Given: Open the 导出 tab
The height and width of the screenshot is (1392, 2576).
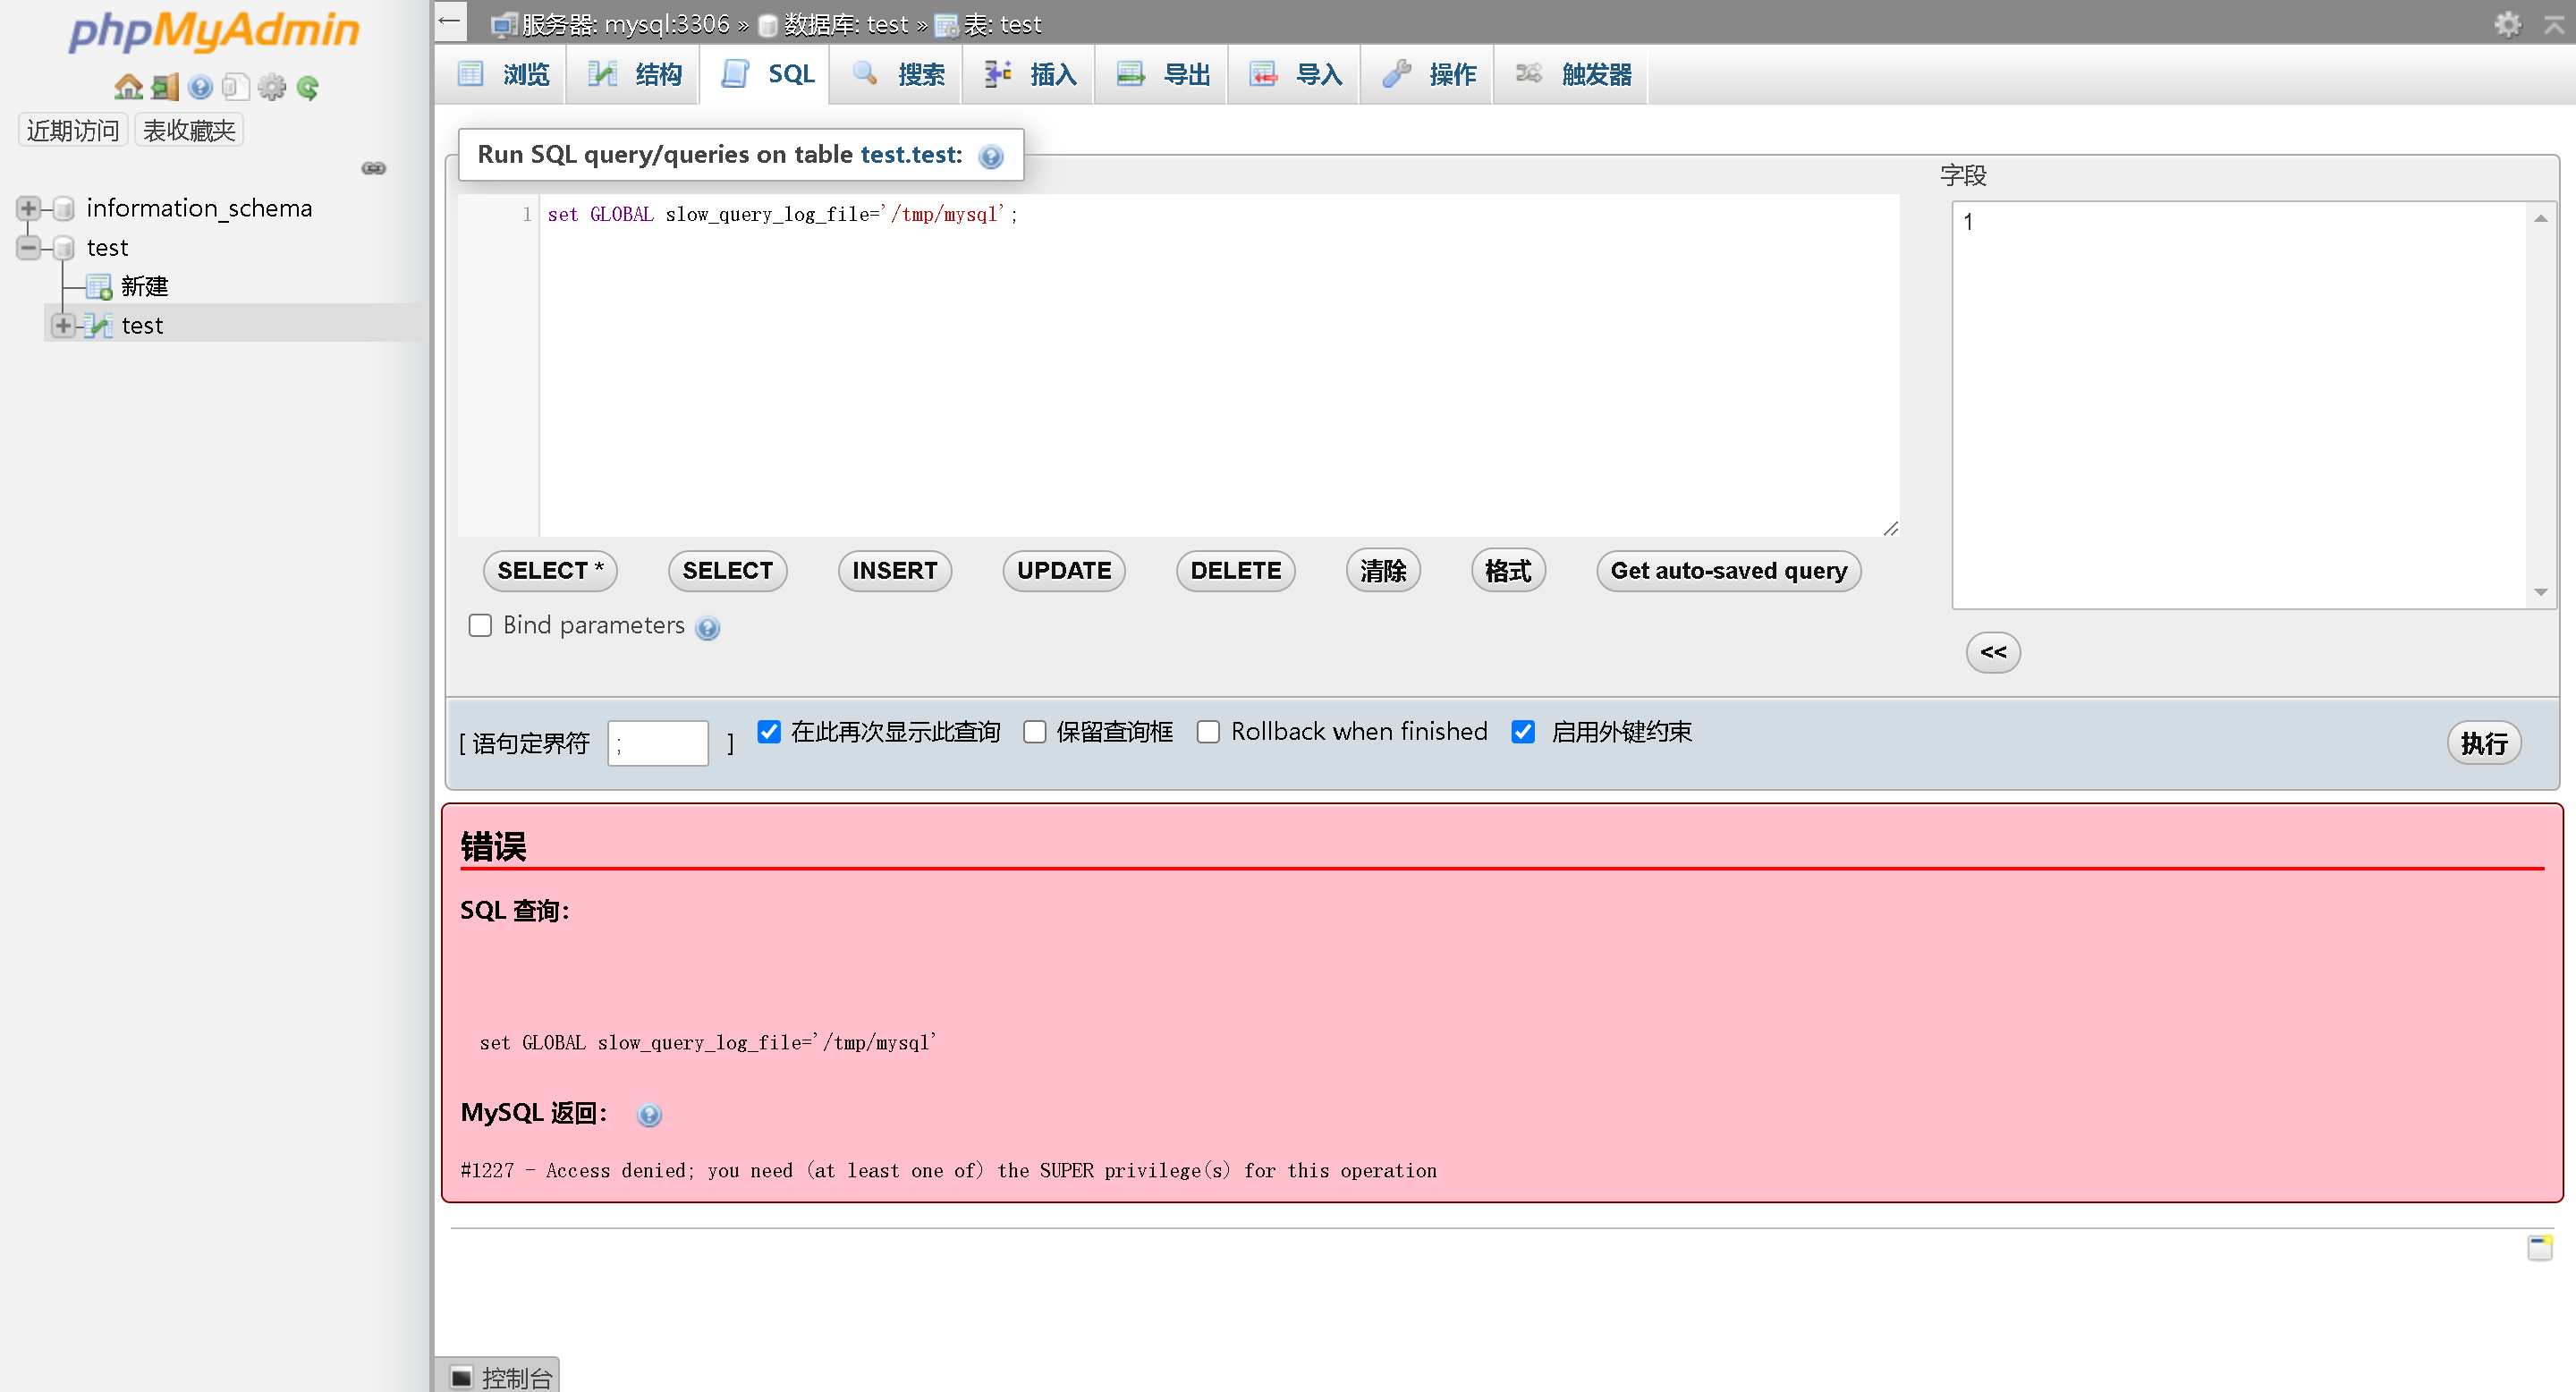Looking at the screenshot, I should (1163, 74).
